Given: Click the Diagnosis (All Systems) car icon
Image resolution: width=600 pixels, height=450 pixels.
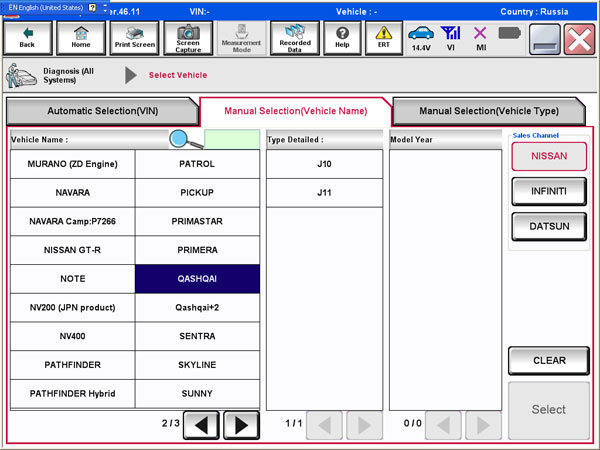Looking at the screenshot, I should 21,75.
